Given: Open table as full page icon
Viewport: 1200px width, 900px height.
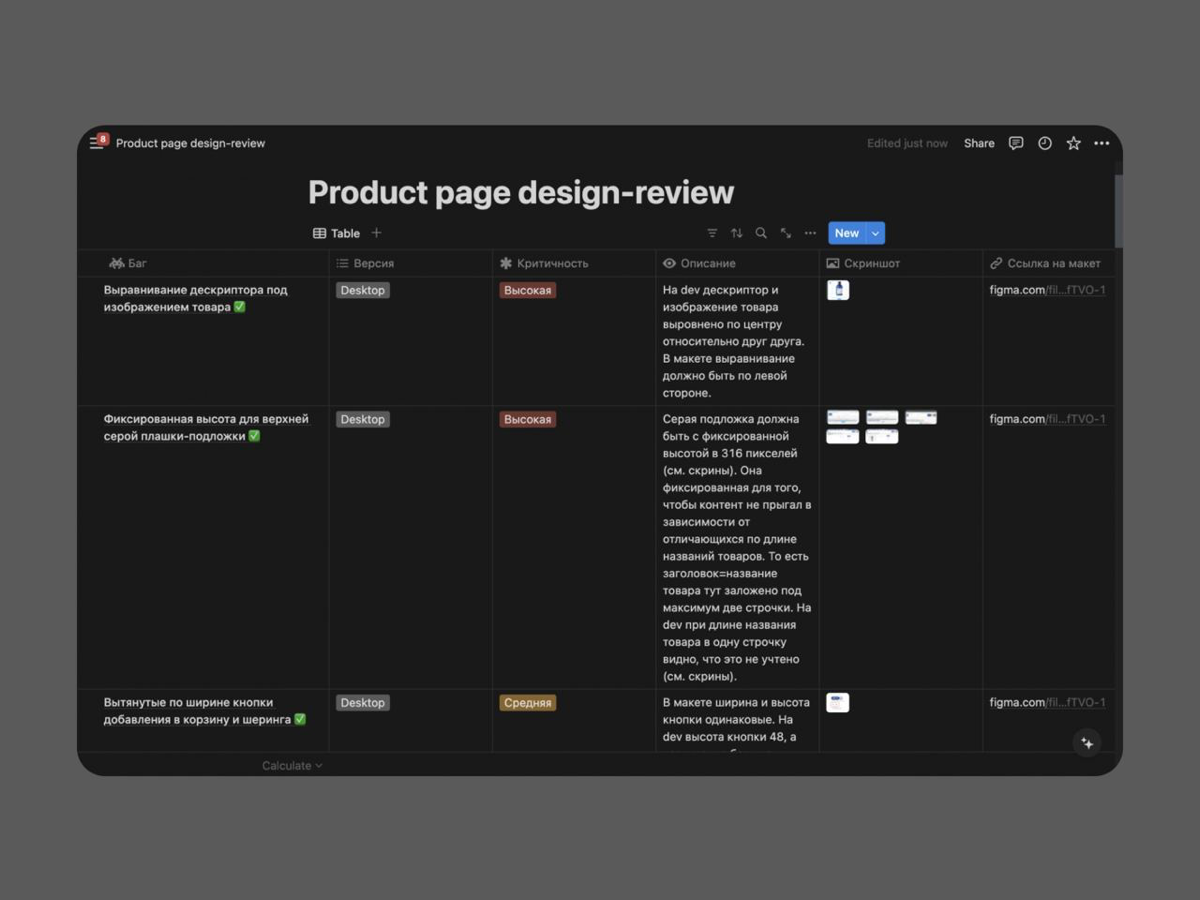Looking at the screenshot, I should coord(786,233).
